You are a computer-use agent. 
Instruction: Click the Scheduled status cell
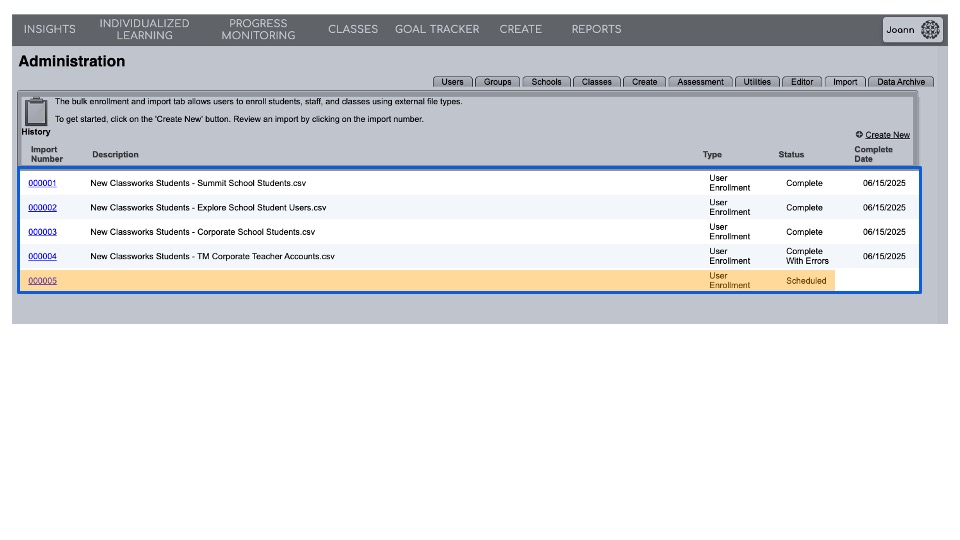click(806, 281)
